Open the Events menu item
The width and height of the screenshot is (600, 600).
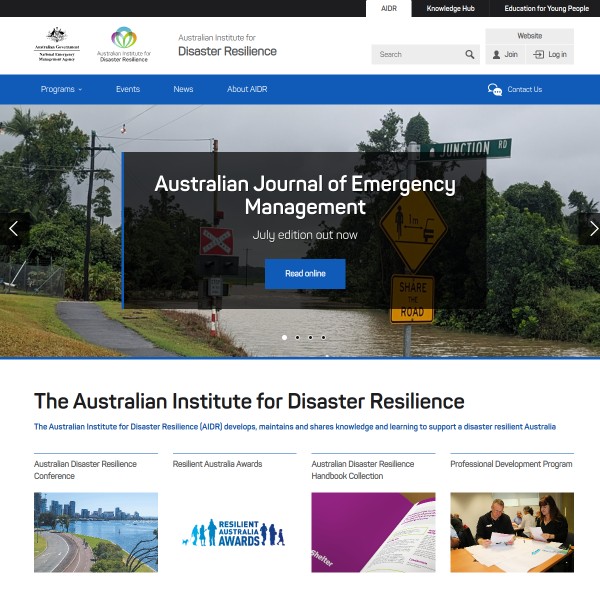click(128, 90)
